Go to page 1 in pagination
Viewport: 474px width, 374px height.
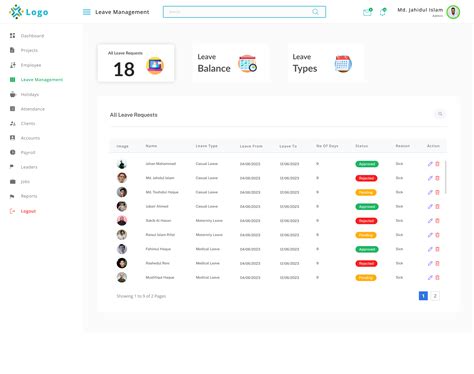(x=423, y=296)
